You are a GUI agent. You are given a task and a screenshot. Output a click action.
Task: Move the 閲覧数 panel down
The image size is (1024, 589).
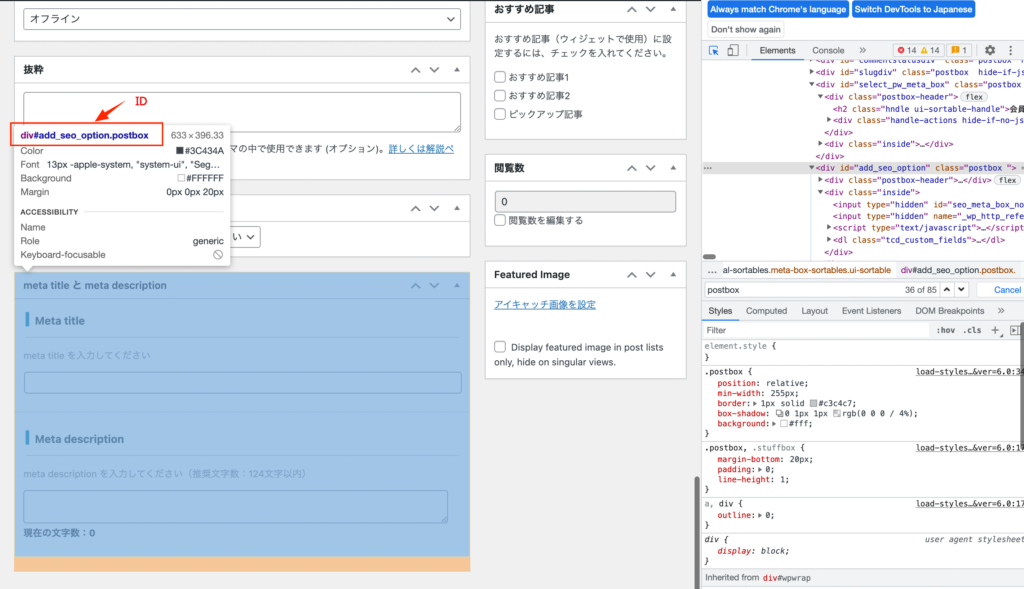(x=650, y=168)
